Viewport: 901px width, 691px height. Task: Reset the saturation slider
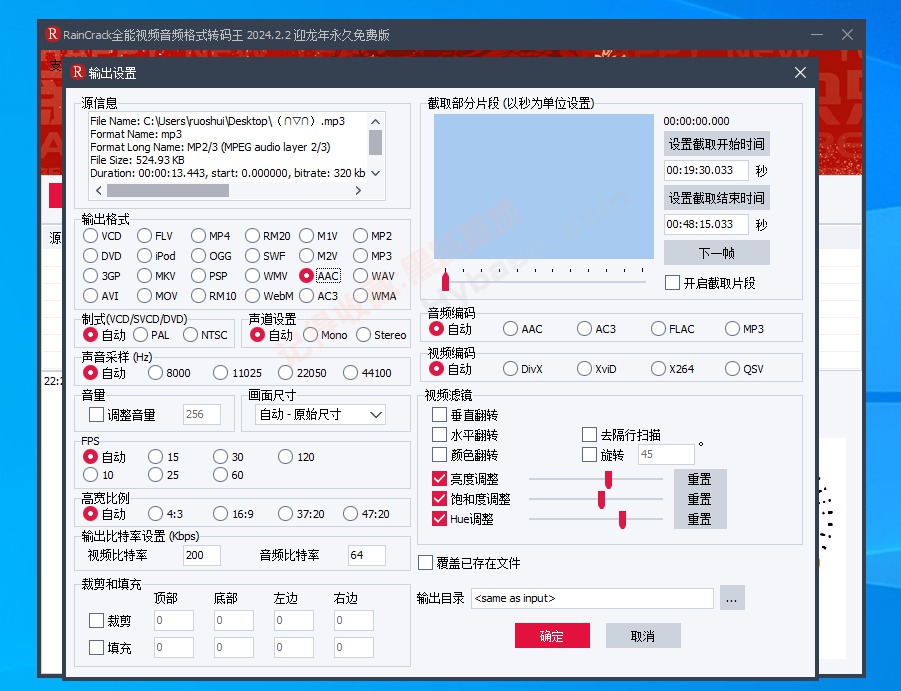tap(700, 499)
